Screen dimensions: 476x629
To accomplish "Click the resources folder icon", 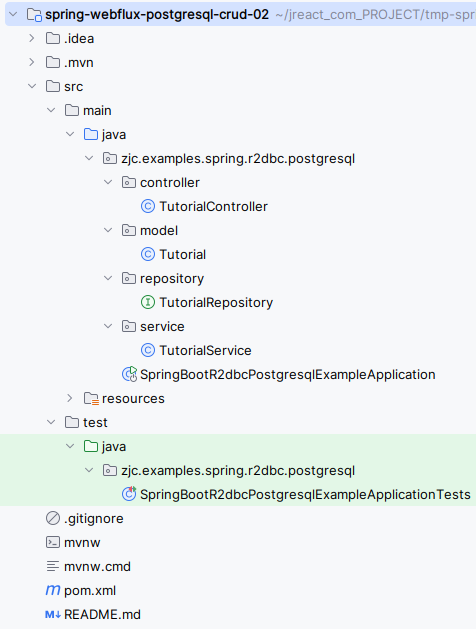I will coord(91,398).
